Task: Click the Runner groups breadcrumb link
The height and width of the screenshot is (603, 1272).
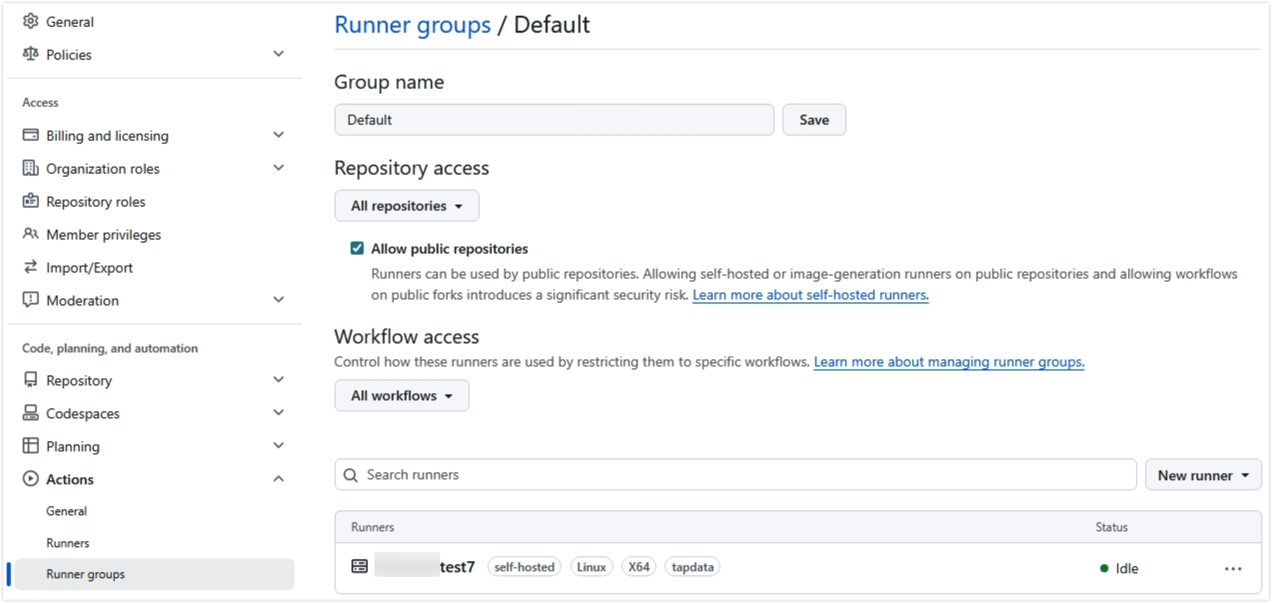Action: click(412, 24)
